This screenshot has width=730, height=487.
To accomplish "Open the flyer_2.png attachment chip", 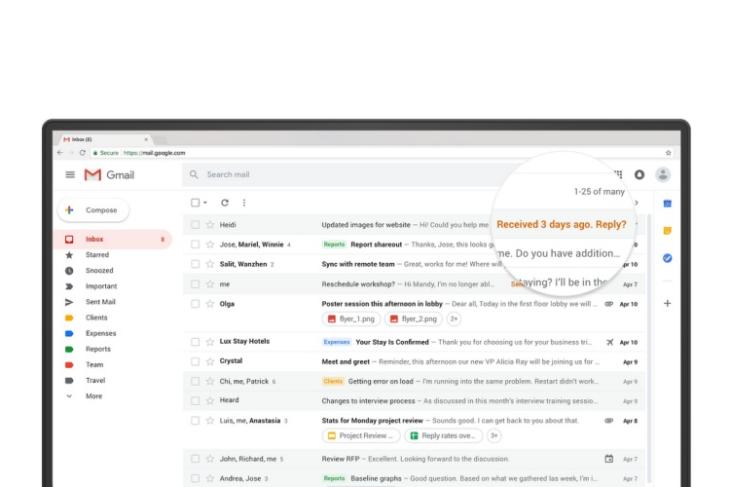I will click(x=413, y=319).
